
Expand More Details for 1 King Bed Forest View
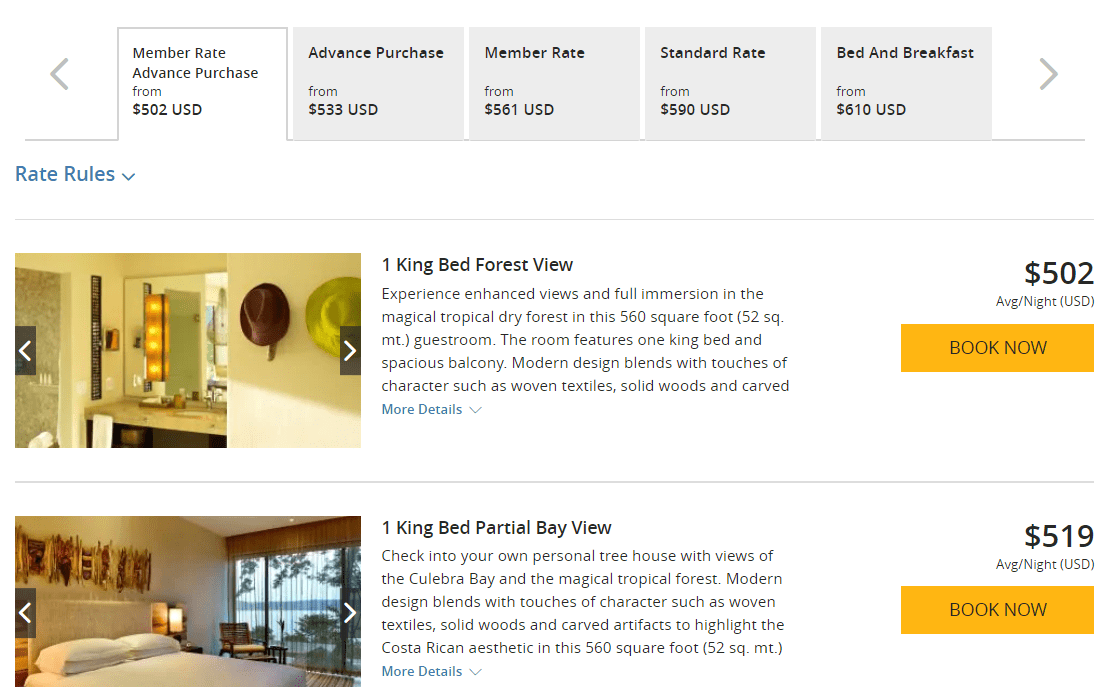pos(421,409)
